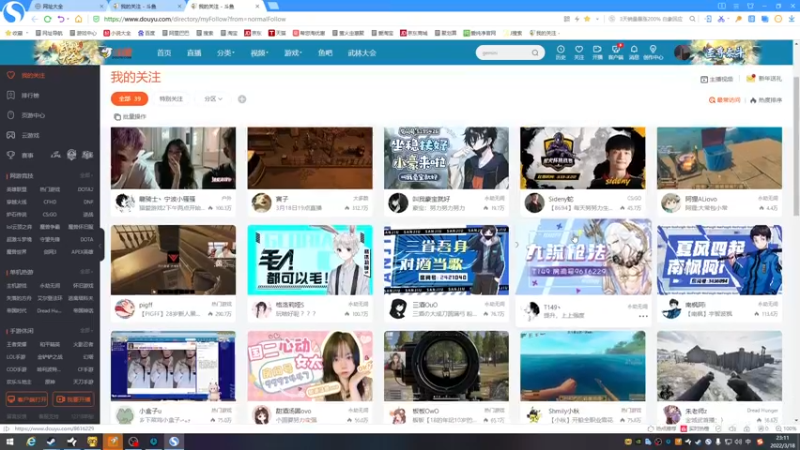This screenshot has height=450, width=800.
Task: Sort by 最常访问
Action: pos(724,100)
